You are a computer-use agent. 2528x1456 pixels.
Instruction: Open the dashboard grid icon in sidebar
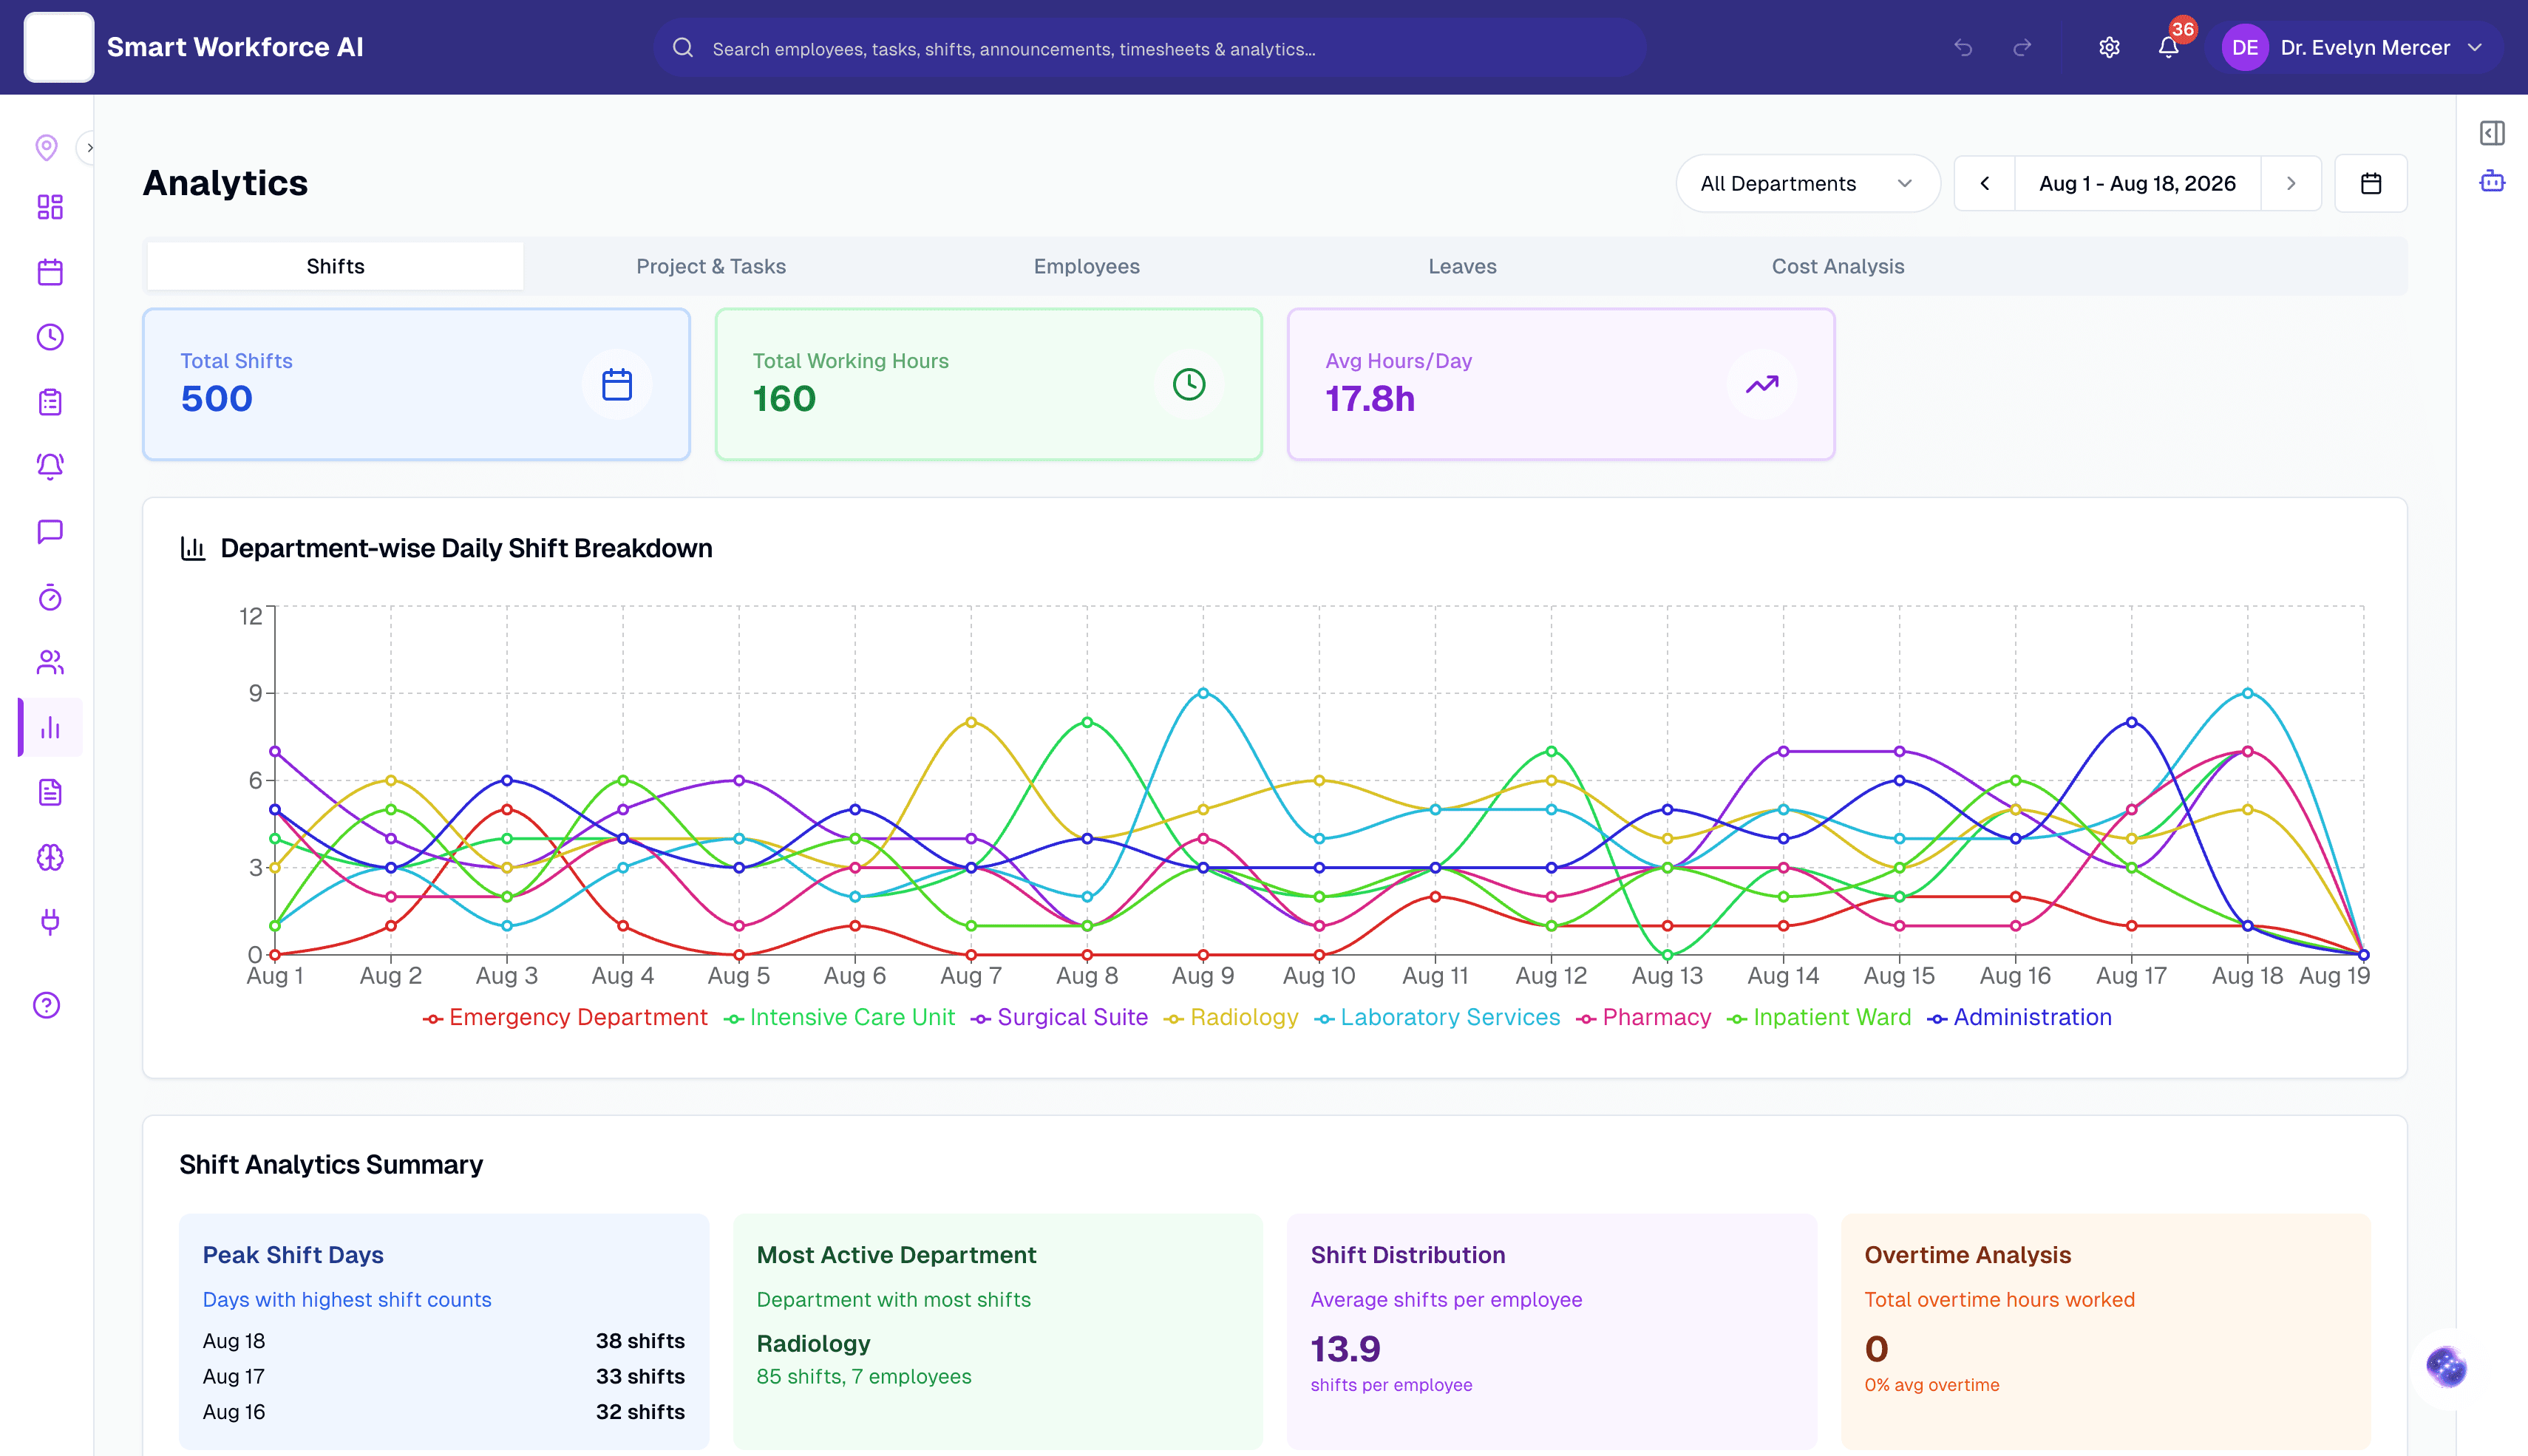tap(50, 207)
